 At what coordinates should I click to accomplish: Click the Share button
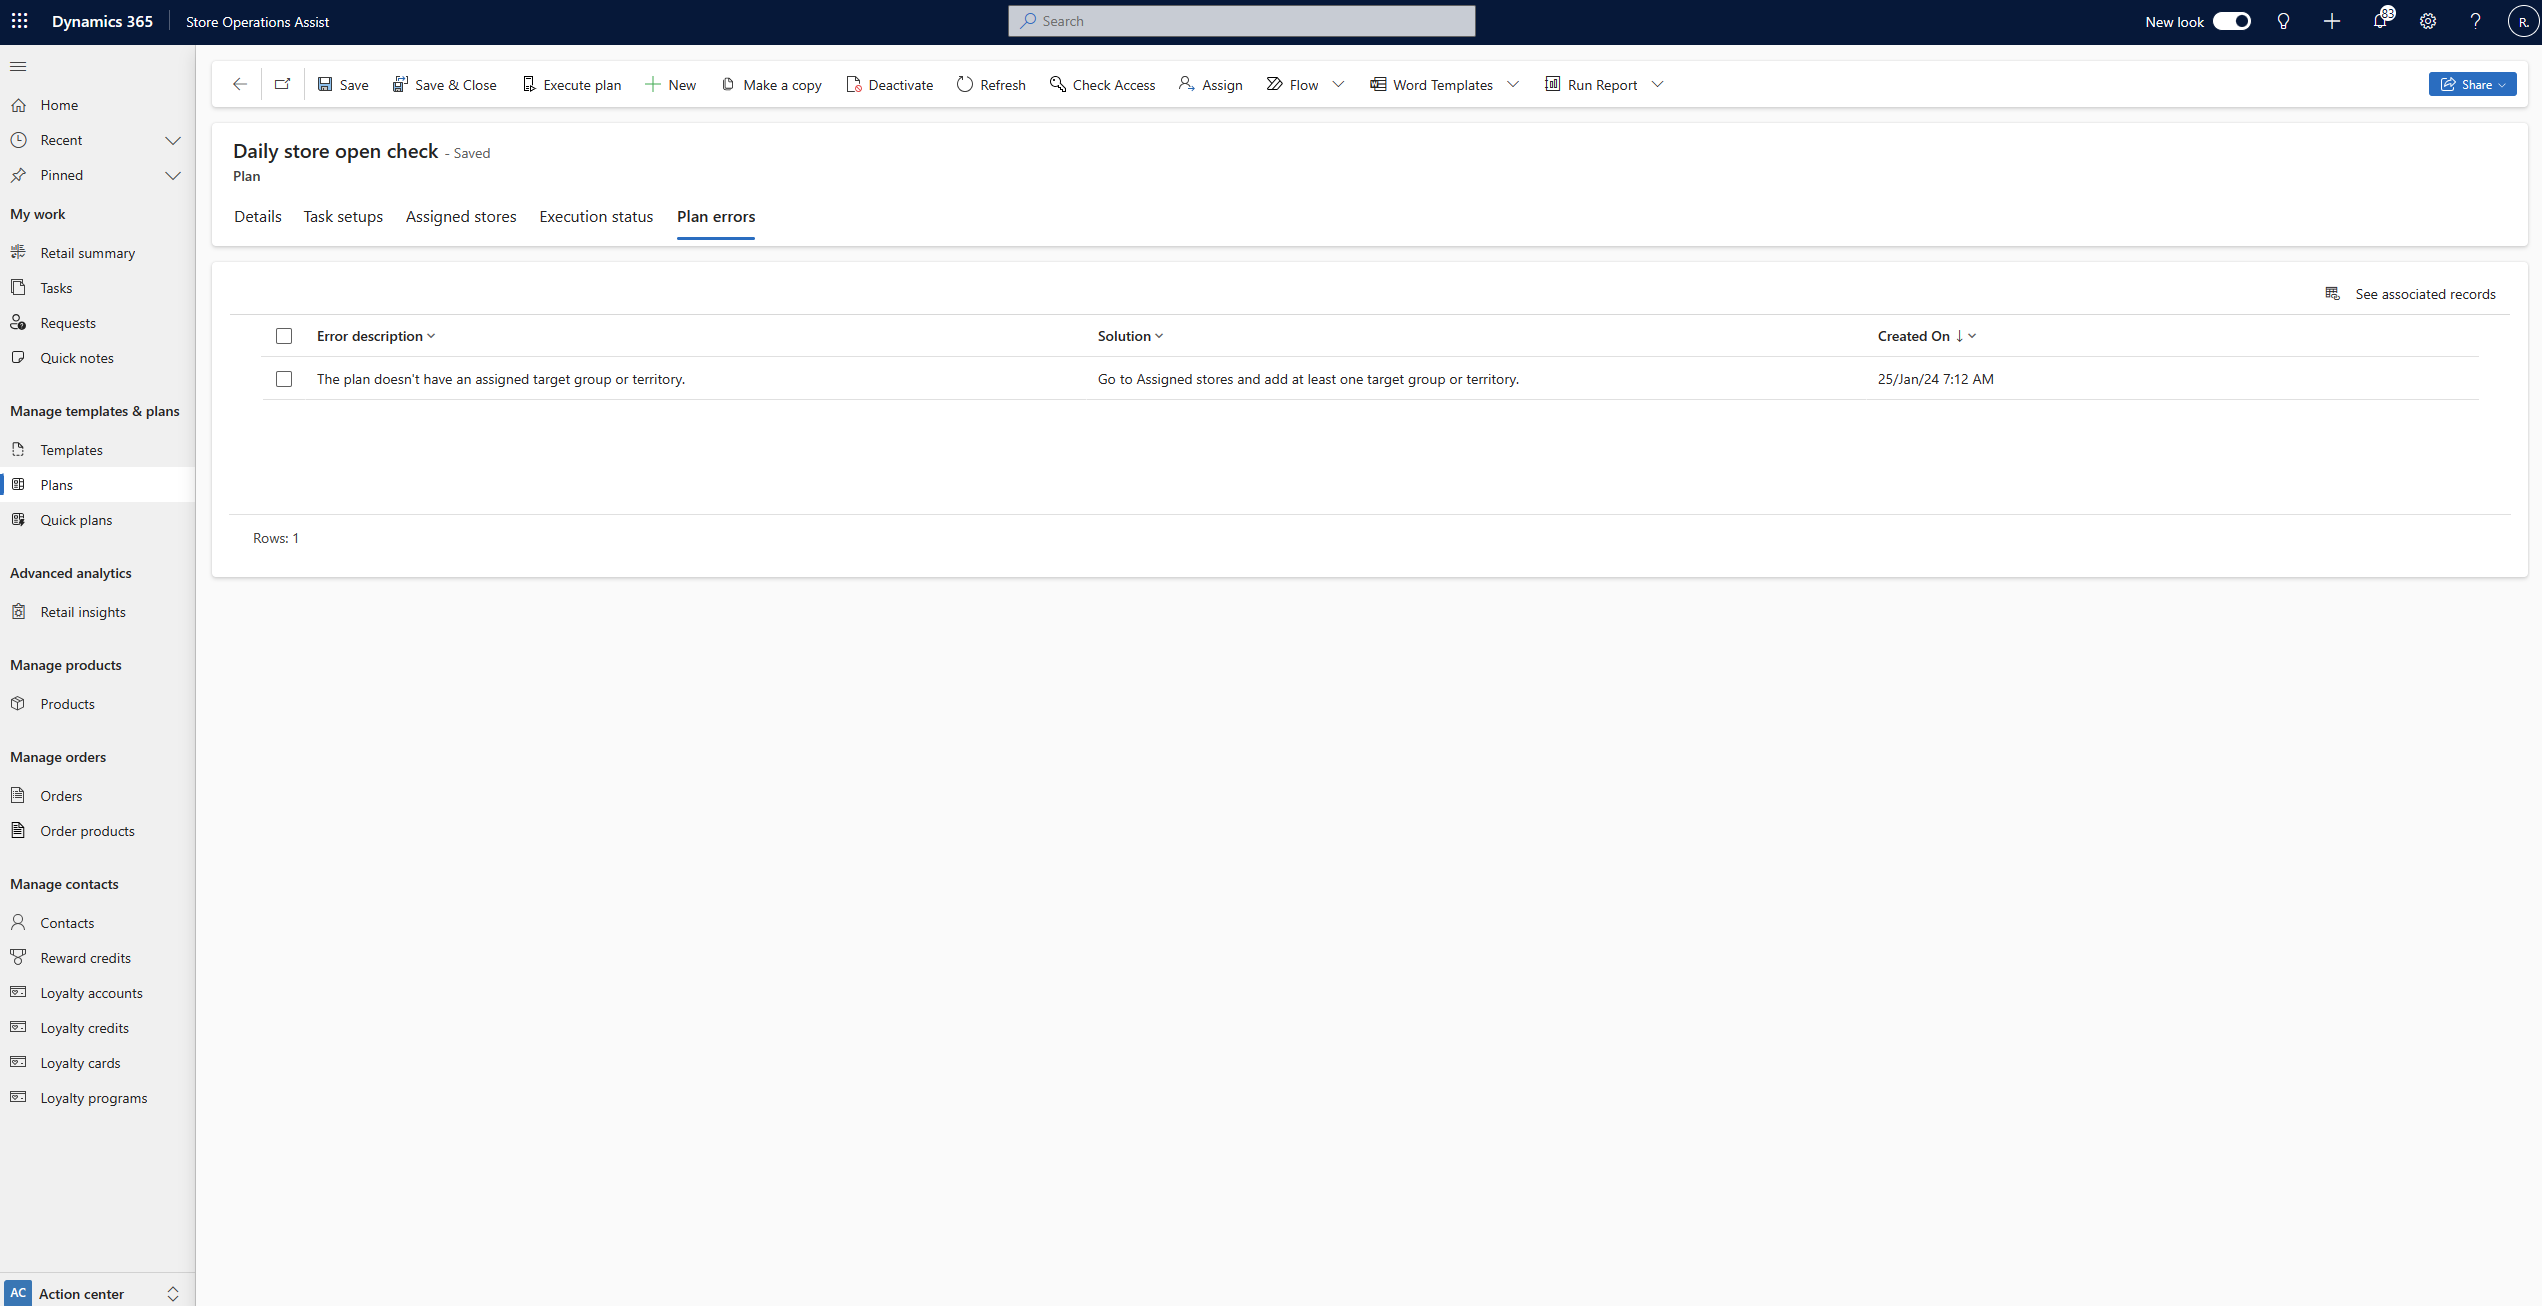point(2470,83)
